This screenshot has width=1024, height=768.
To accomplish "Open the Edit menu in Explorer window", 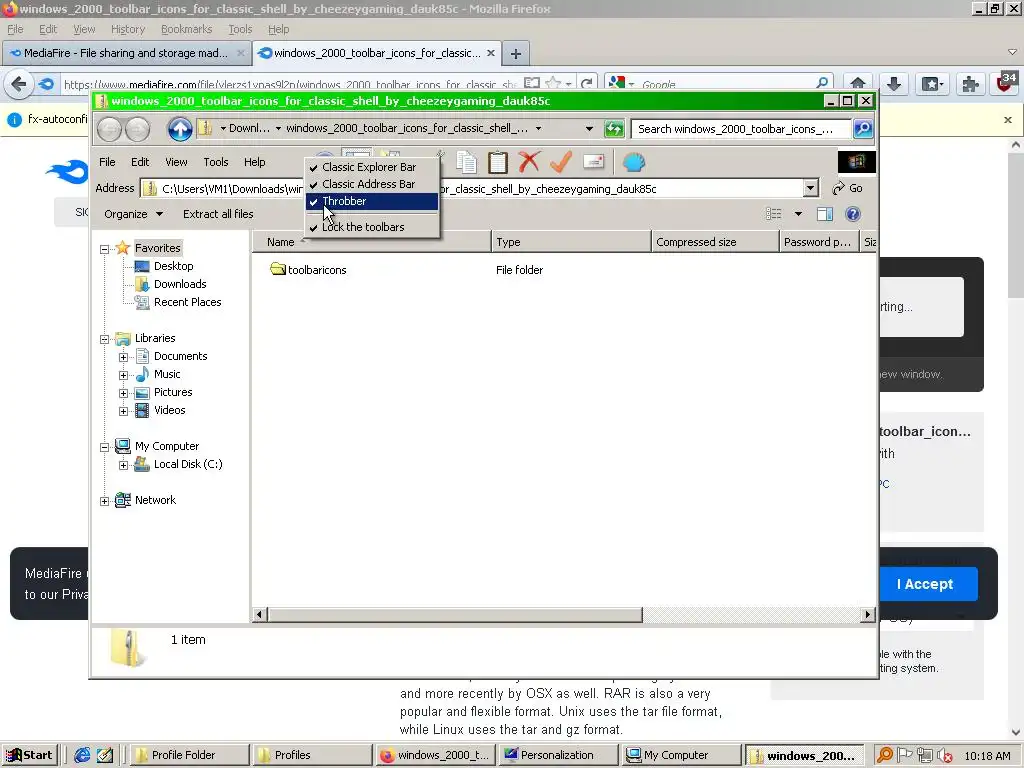I will [140, 162].
